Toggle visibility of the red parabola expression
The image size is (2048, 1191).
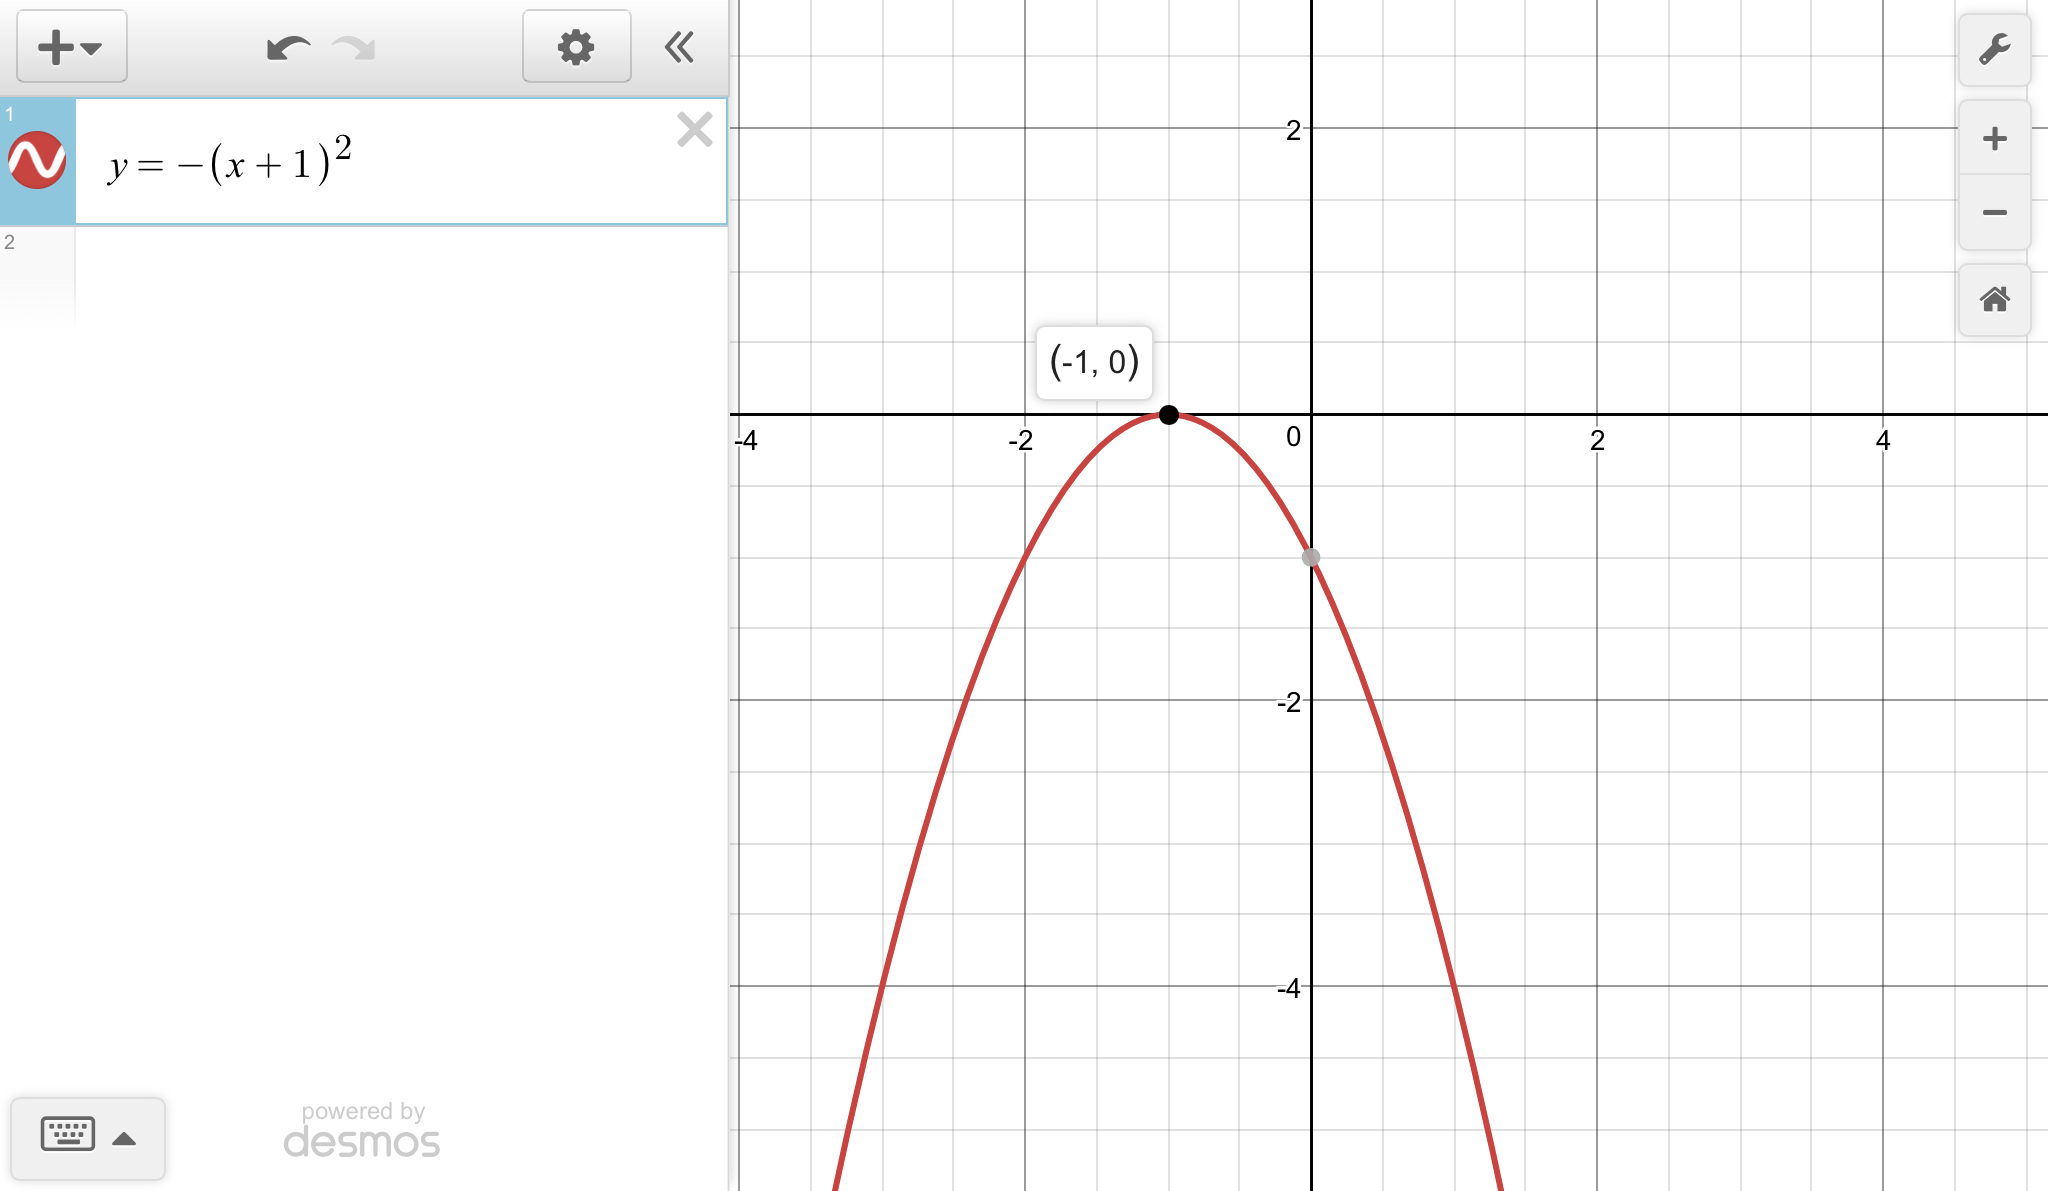(37, 160)
